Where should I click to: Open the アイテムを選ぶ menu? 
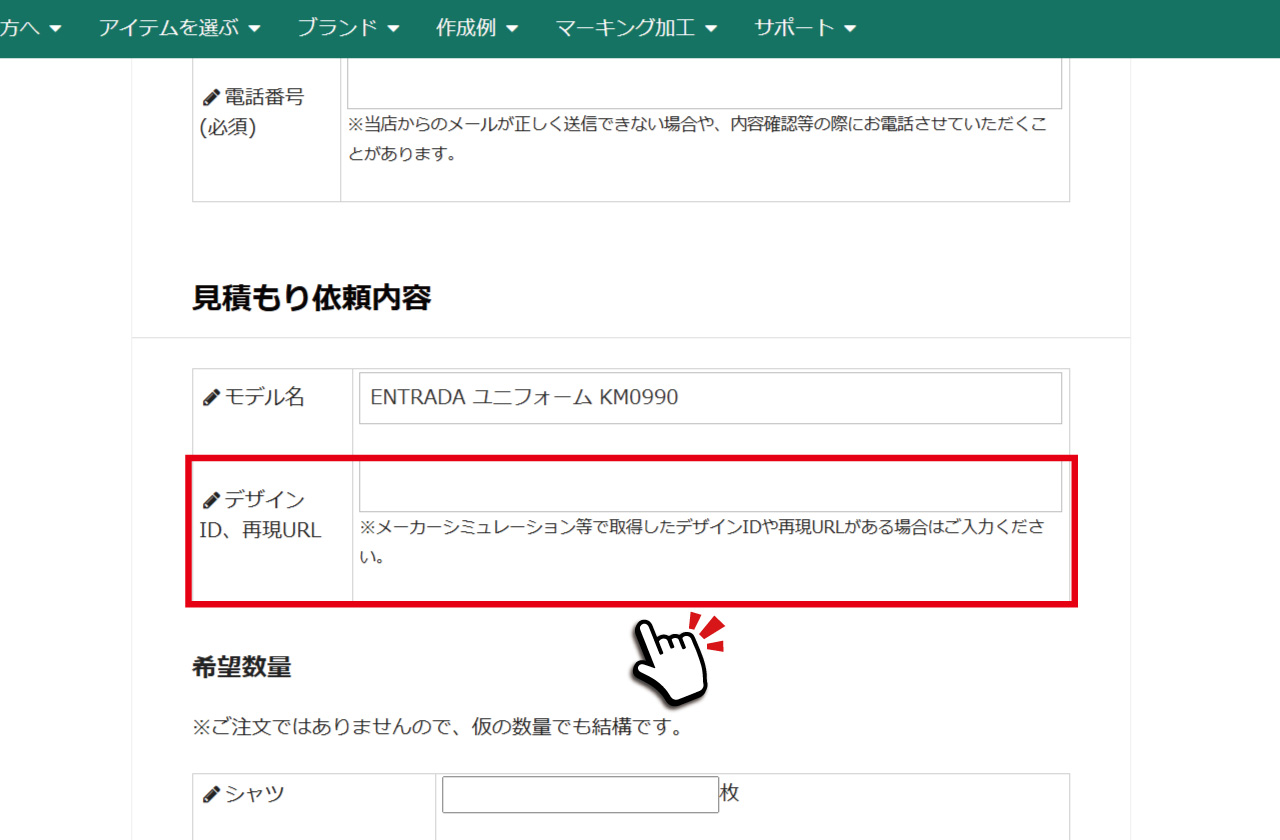[x=179, y=28]
